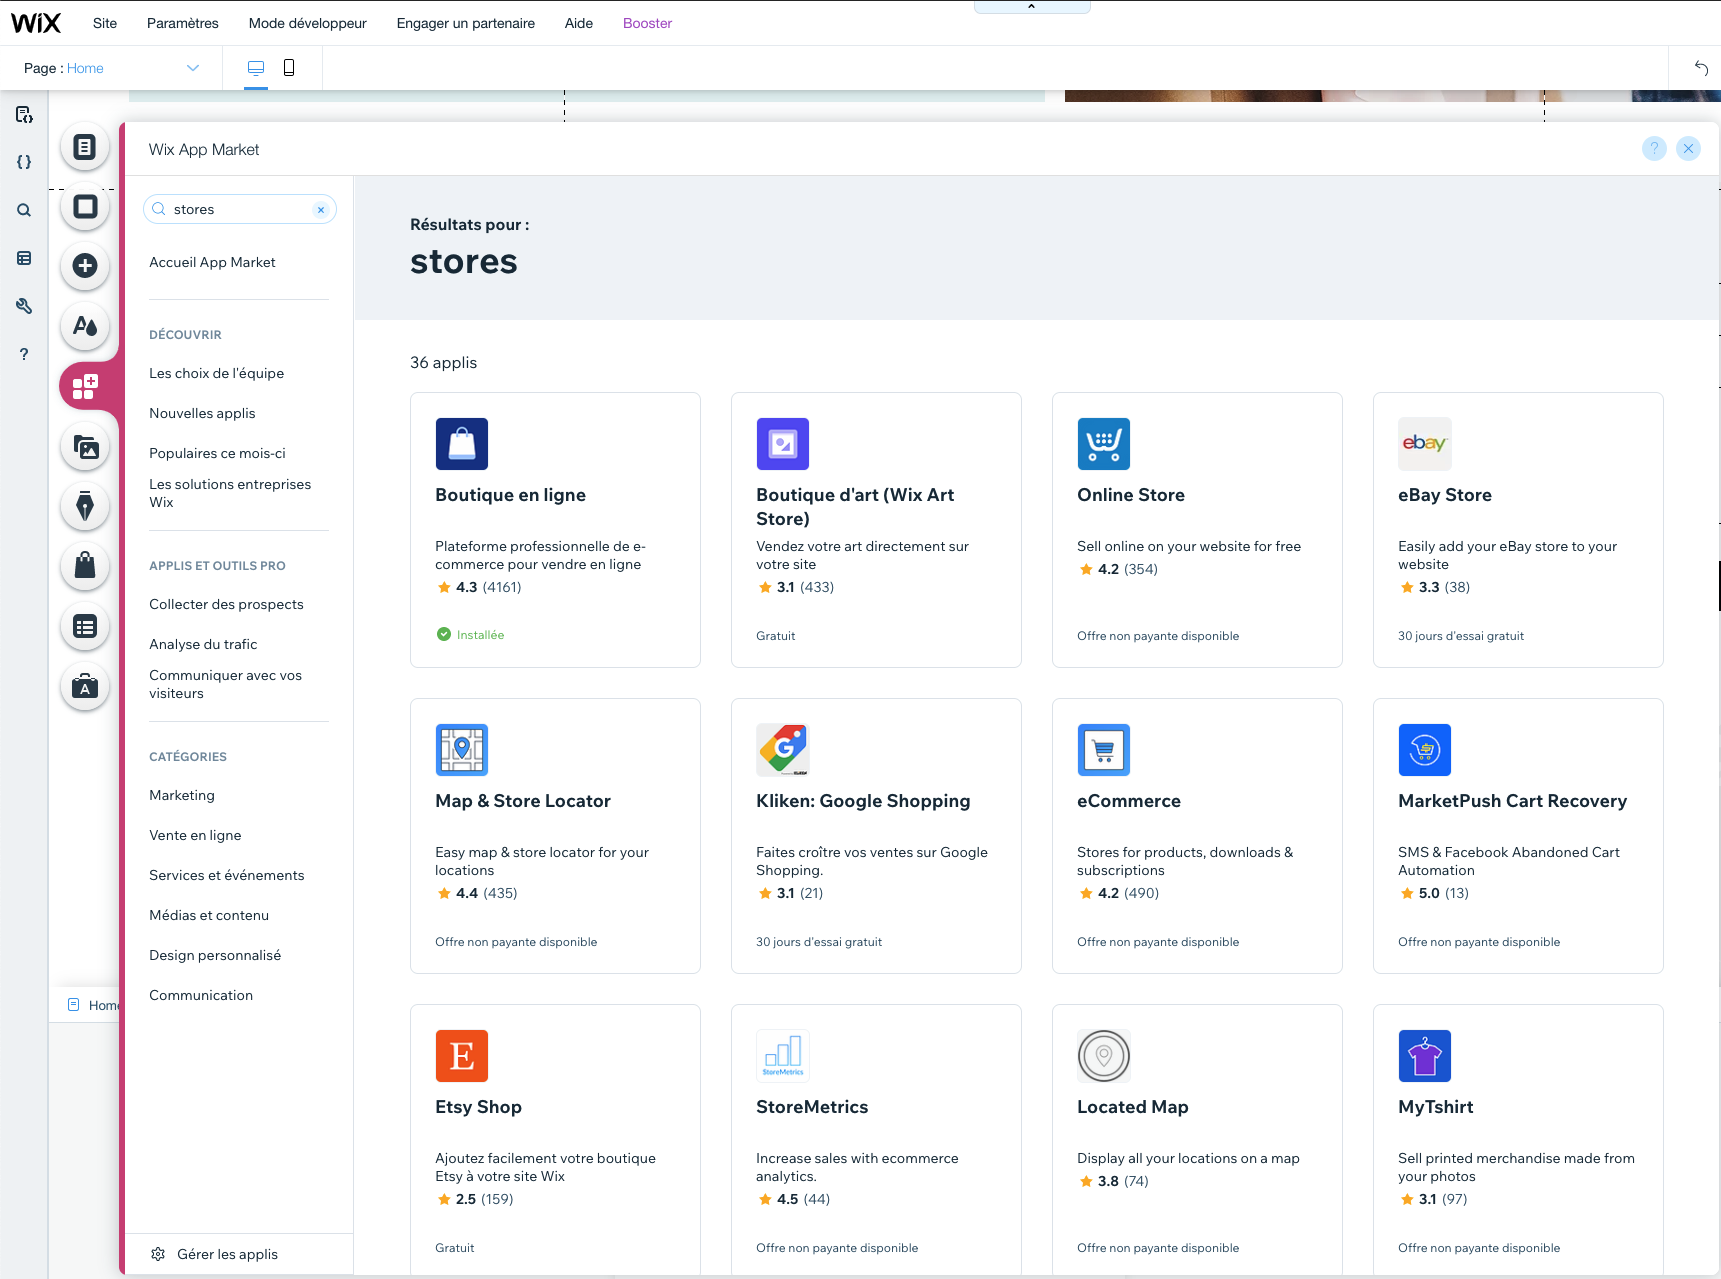Click the undo arrow
Image resolution: width=1721 pixels, height=1279 pixels.
(1701, 68)
